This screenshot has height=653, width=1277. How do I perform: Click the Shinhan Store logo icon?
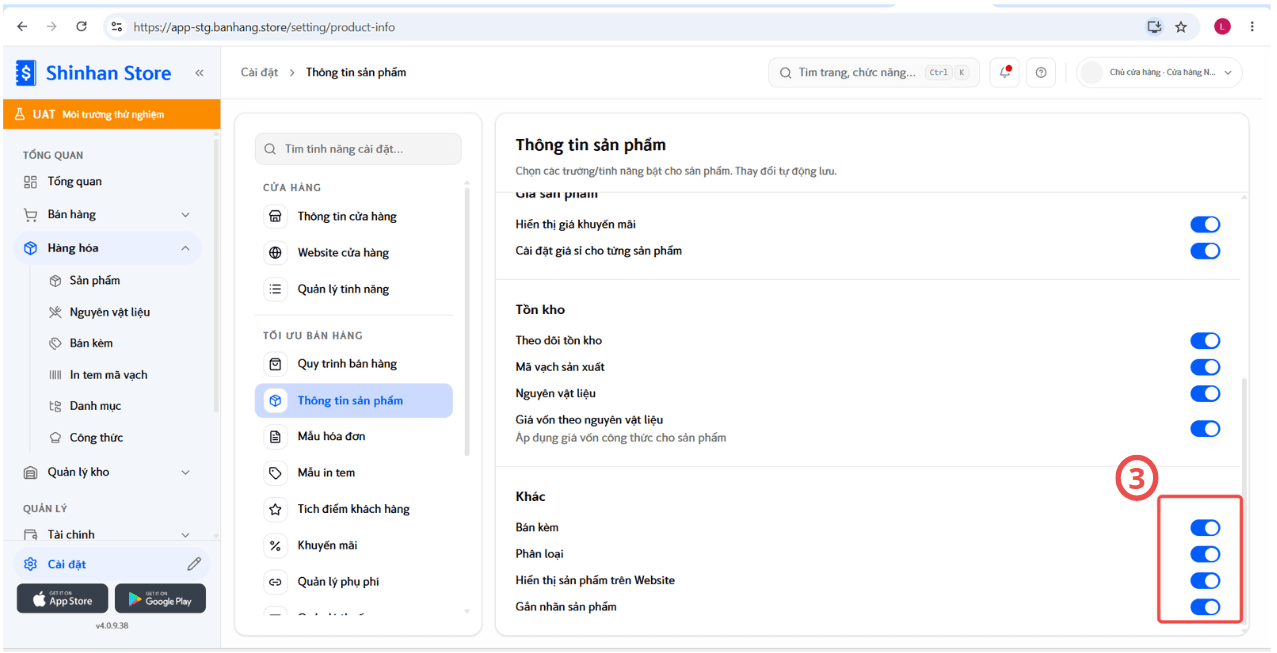click(x=26, y=73)
